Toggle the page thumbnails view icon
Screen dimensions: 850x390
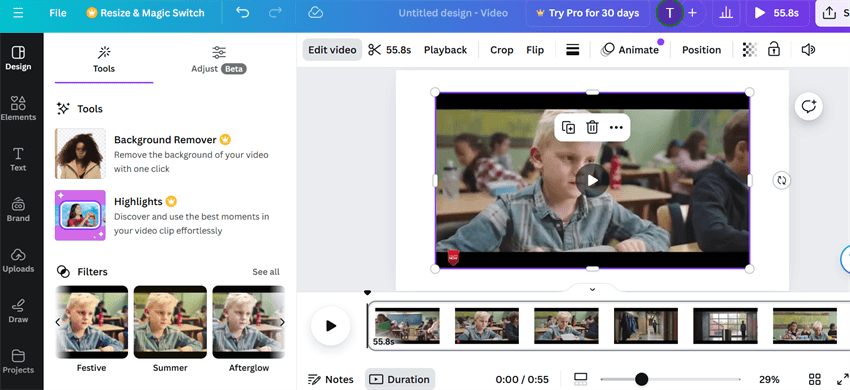[581, 379]
